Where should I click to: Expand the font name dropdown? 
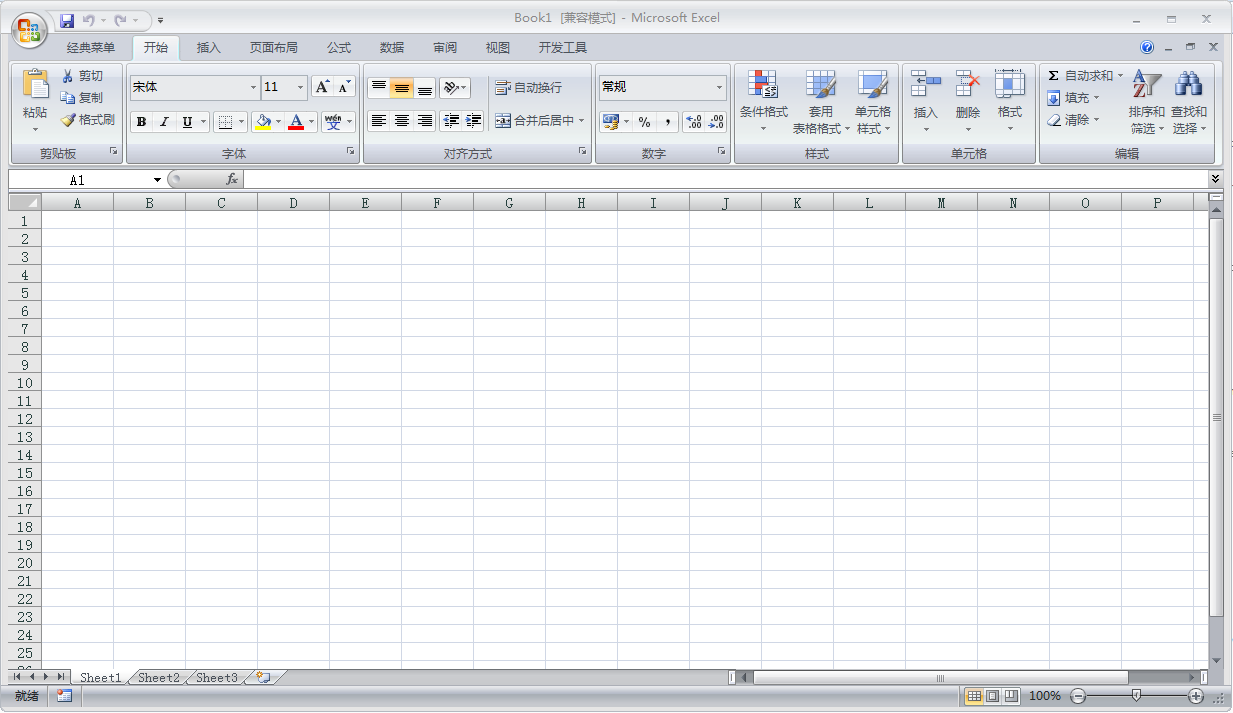(x=253, y=88)
